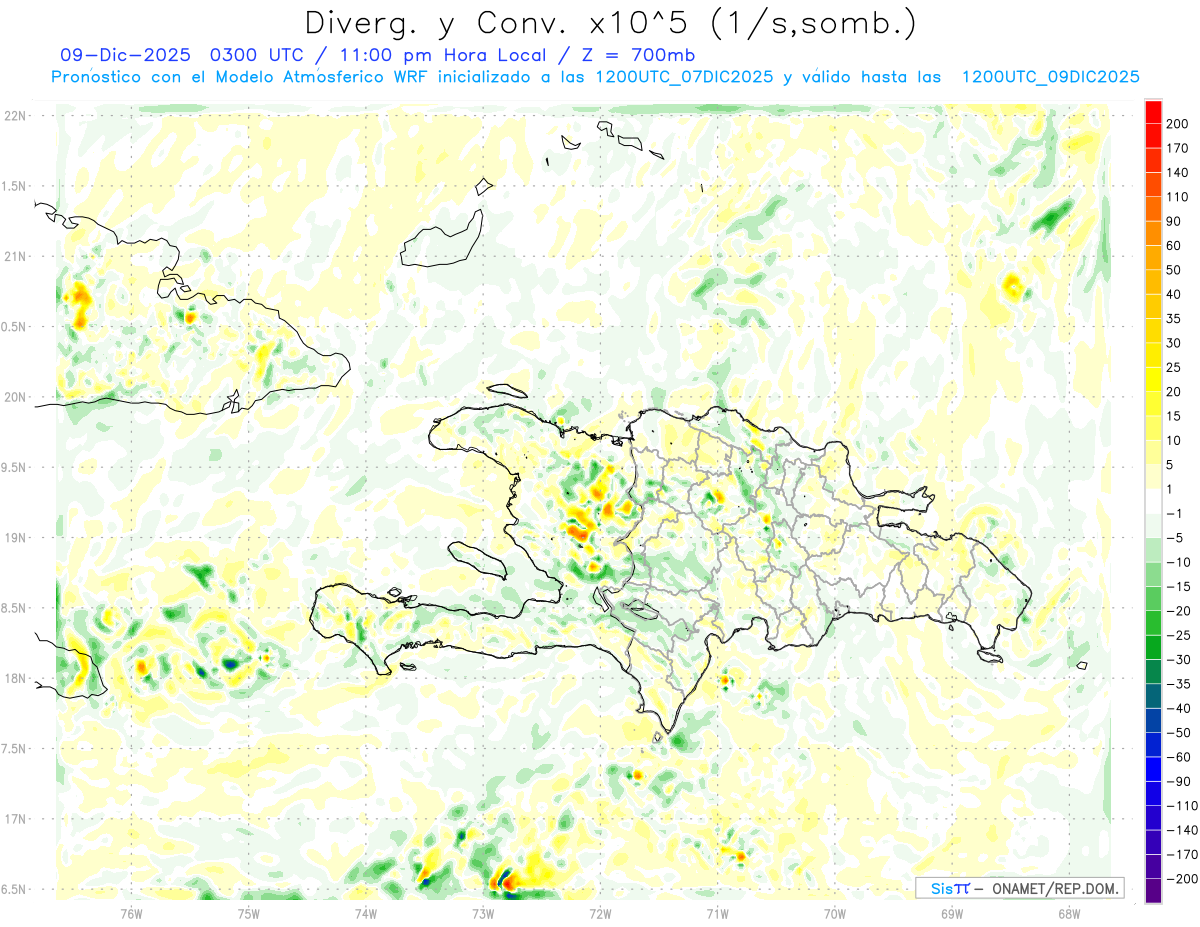Click the -110 label on the color scale

(x=1181, y=806)
